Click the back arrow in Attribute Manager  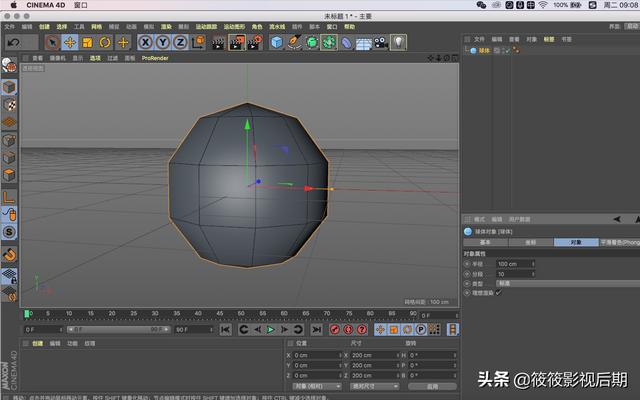[617, 219]
